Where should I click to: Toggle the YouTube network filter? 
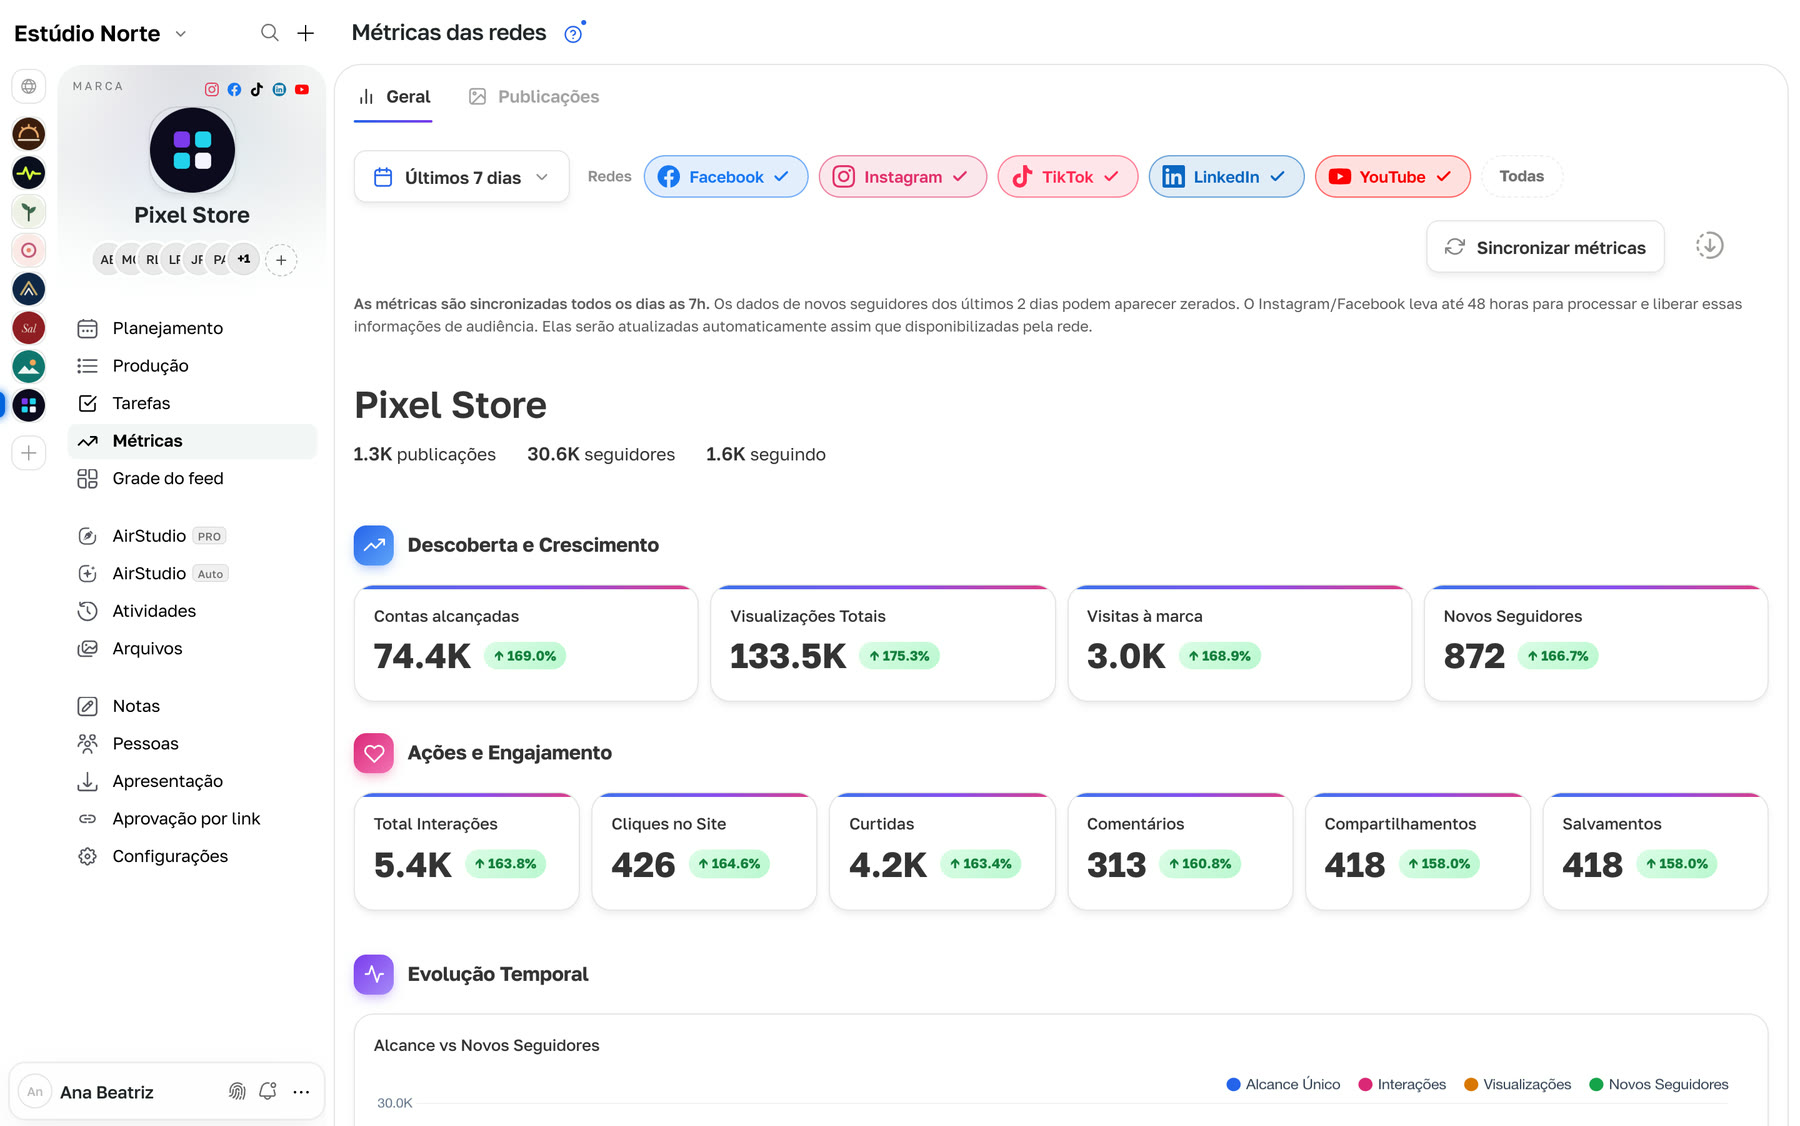click(x=1393, y=177)
